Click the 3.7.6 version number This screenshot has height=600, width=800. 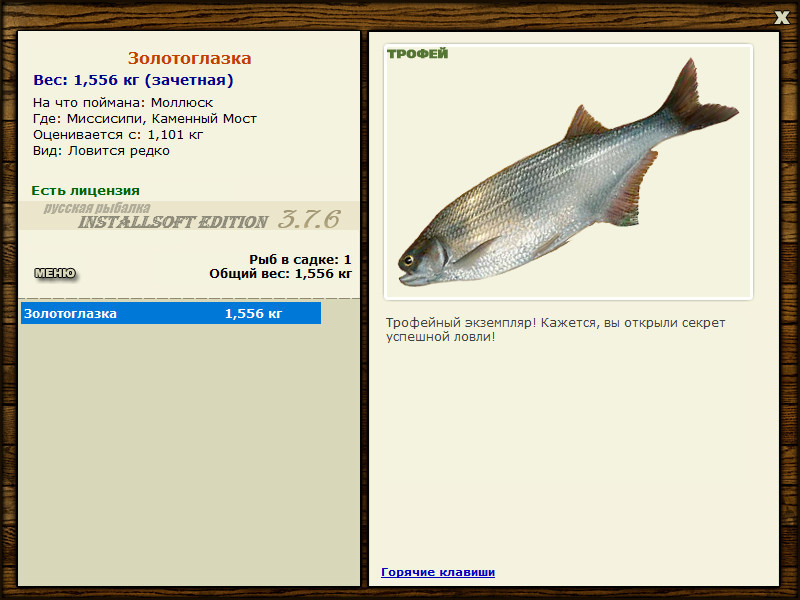coord(309,219)
